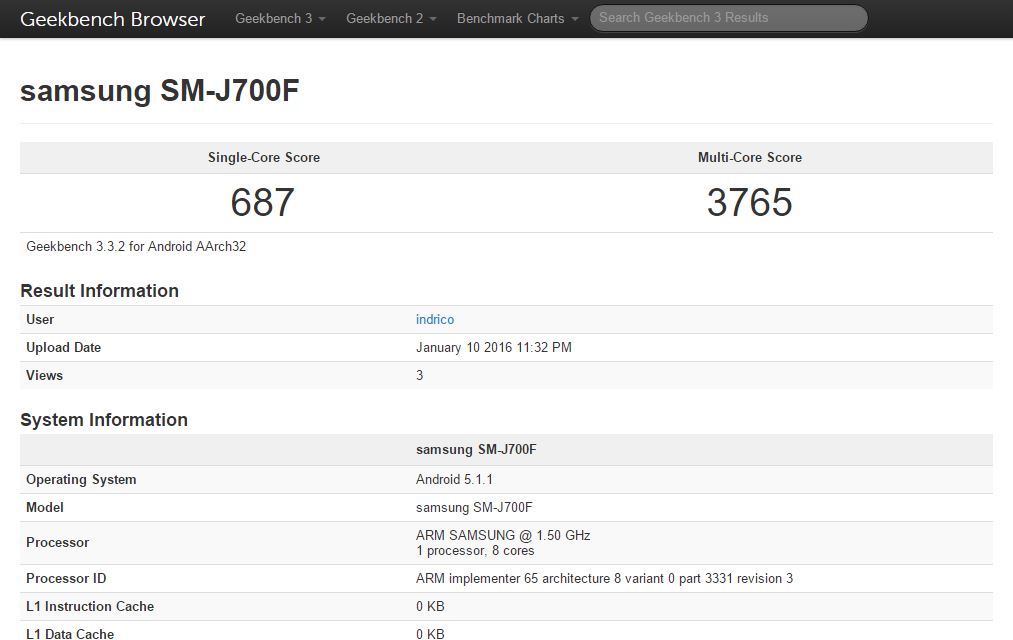Select text 1 processor, 8 cores

point(475,550)
